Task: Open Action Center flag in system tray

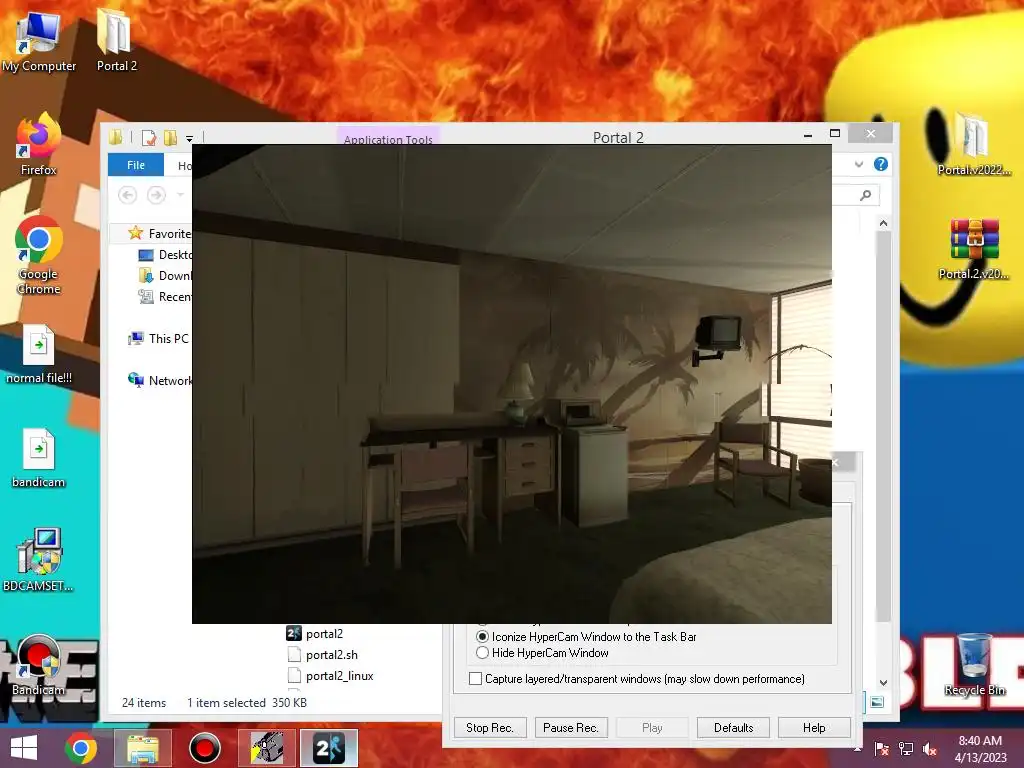Action: point(881,749)
